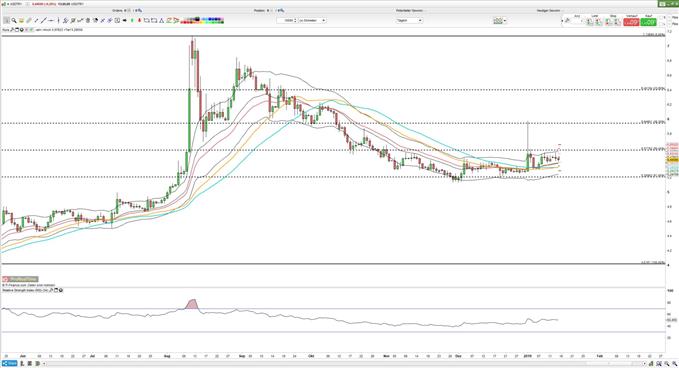The height and width of the screenshot is (368, 679).
Task: Click the second Limit order icon
Action: (598, 22)
